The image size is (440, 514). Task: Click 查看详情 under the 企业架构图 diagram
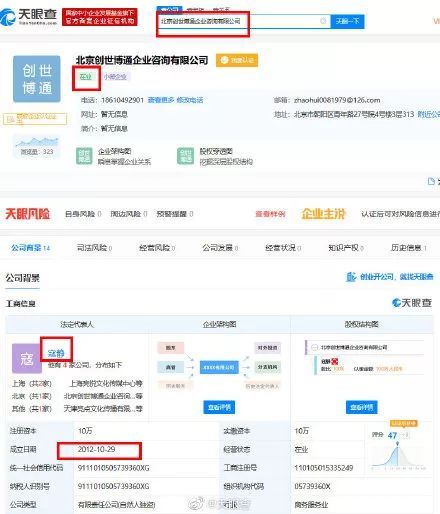(219, 407)
